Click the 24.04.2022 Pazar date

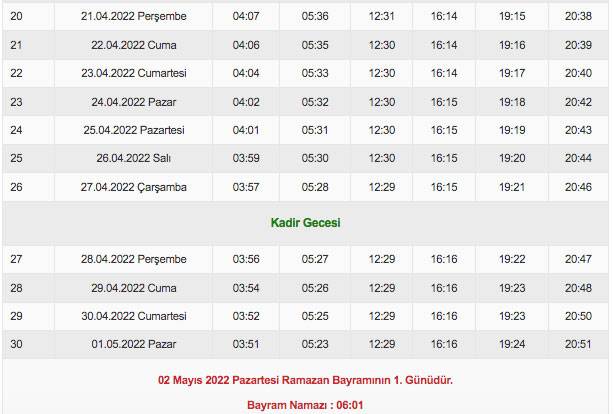click(x=134, y=102)
